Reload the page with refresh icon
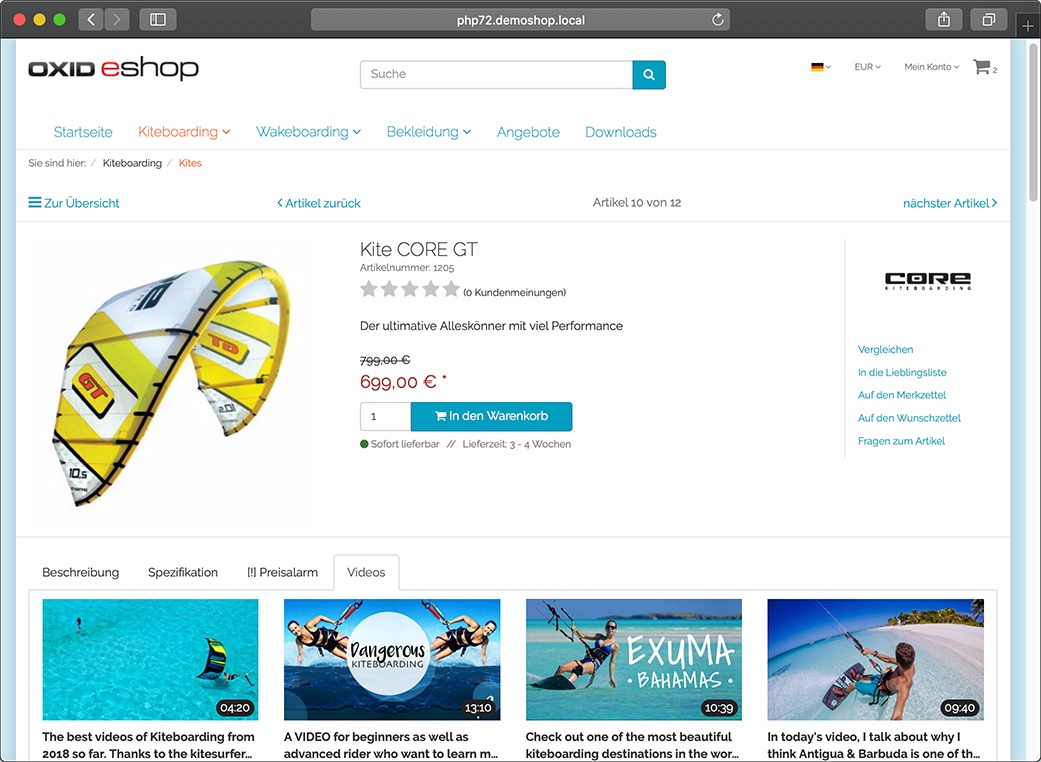Viewport: 1041px width, 762px height. pyautogui.click(x=718, y=20)
